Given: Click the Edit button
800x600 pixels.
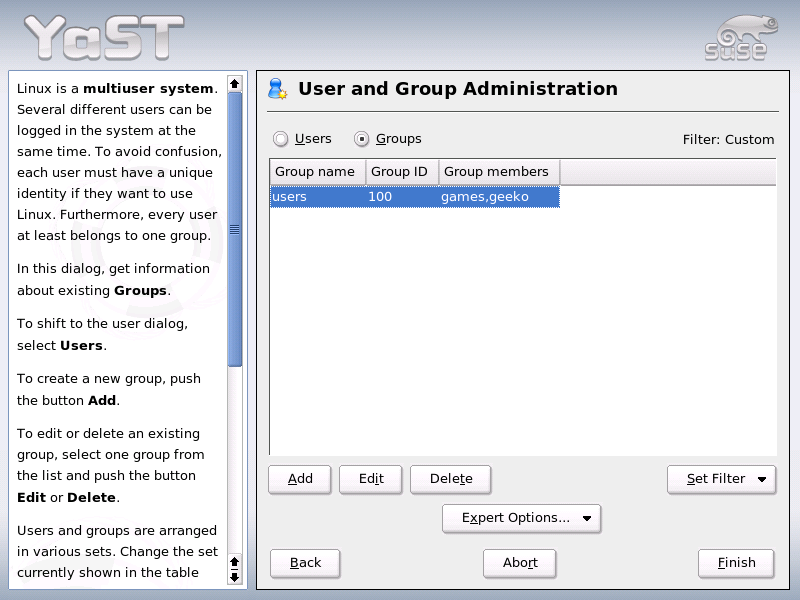Looking at the screenshot, I should pos(371,479).
